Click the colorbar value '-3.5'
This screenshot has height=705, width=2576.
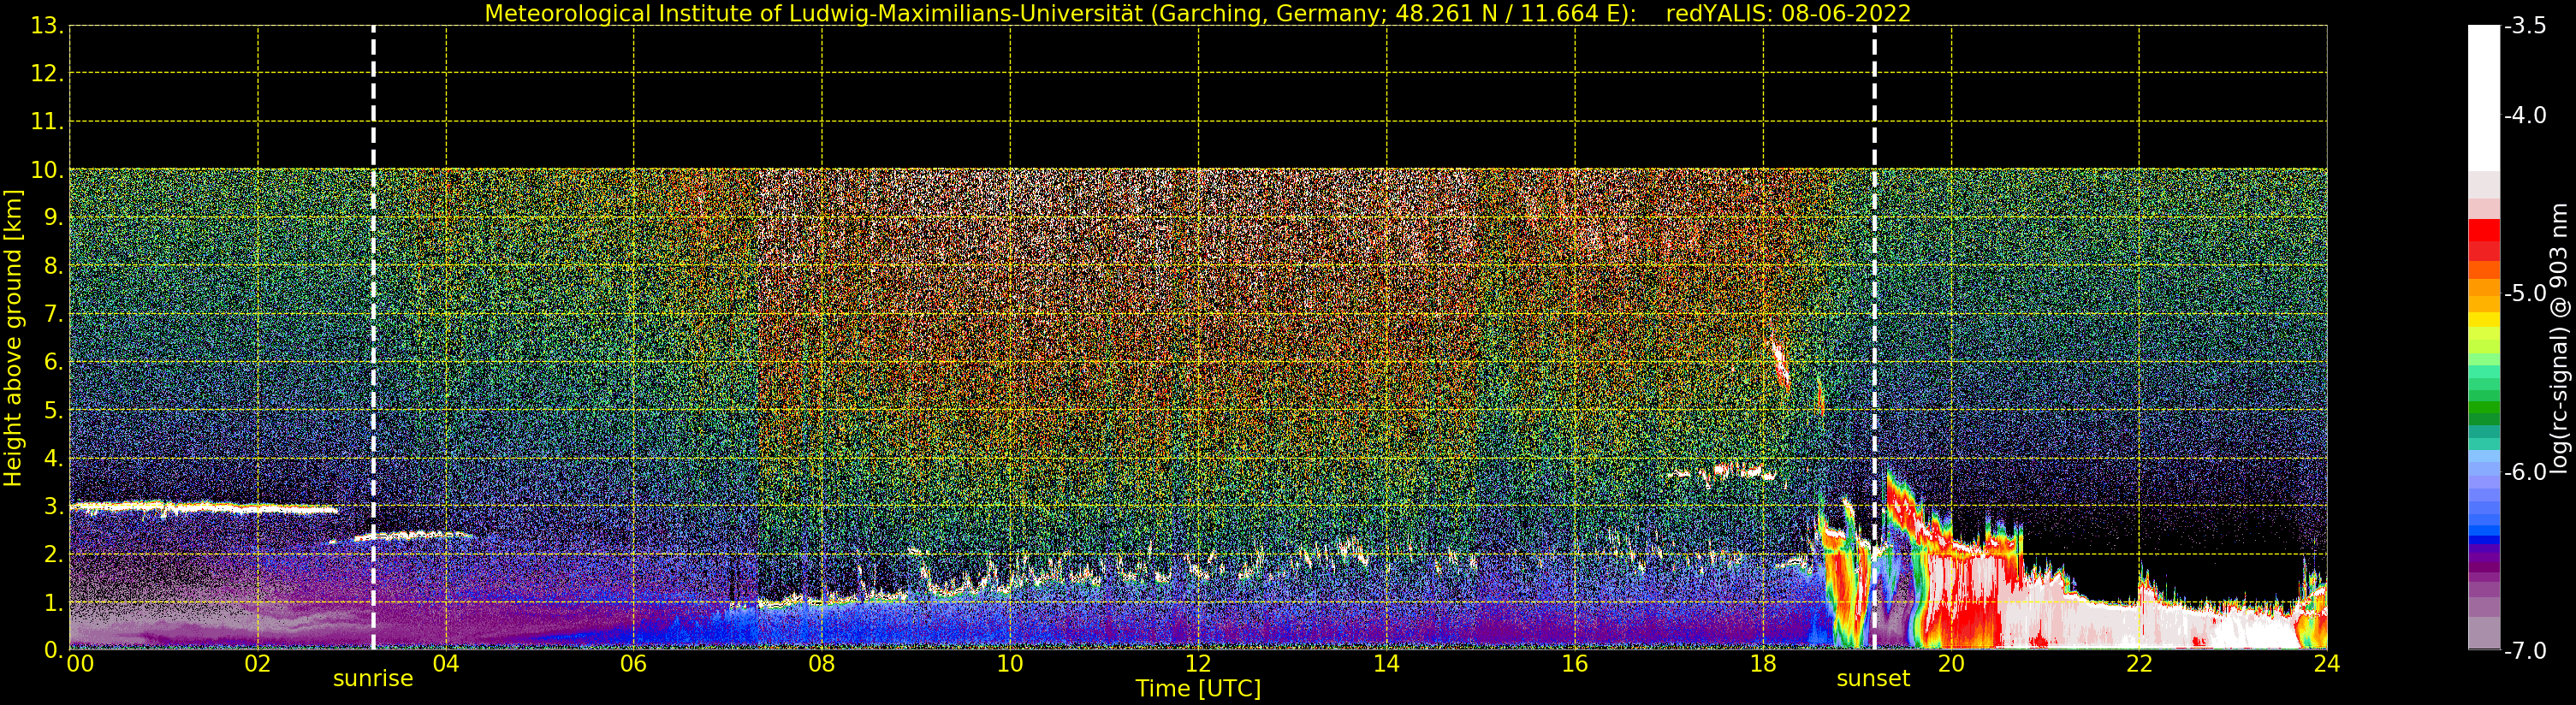[x=2525, y=26]
